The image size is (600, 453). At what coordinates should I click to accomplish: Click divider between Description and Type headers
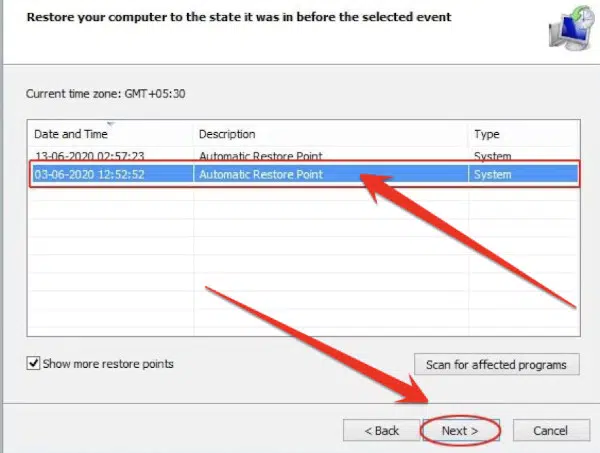pyautogui.click(x=468, y=134)
